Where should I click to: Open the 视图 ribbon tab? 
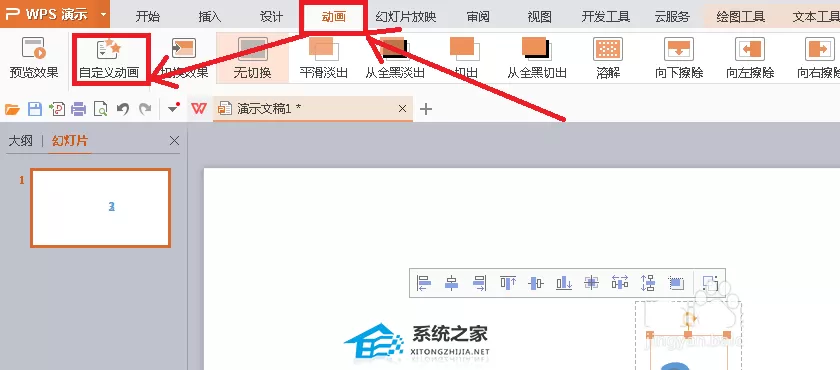tap(539, 17)
